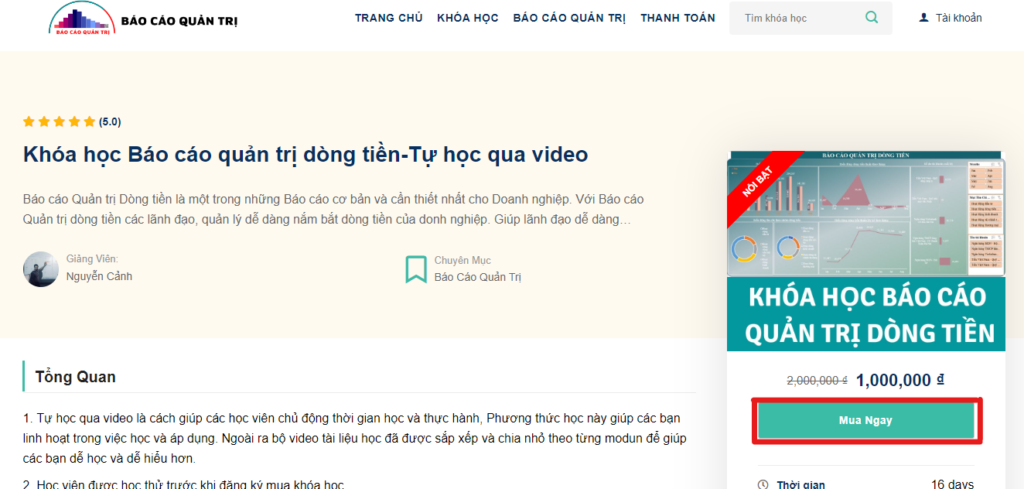Click the (5.0) rating text
This screenshot has height=489, width=1024.
click(x=110, y=121)
